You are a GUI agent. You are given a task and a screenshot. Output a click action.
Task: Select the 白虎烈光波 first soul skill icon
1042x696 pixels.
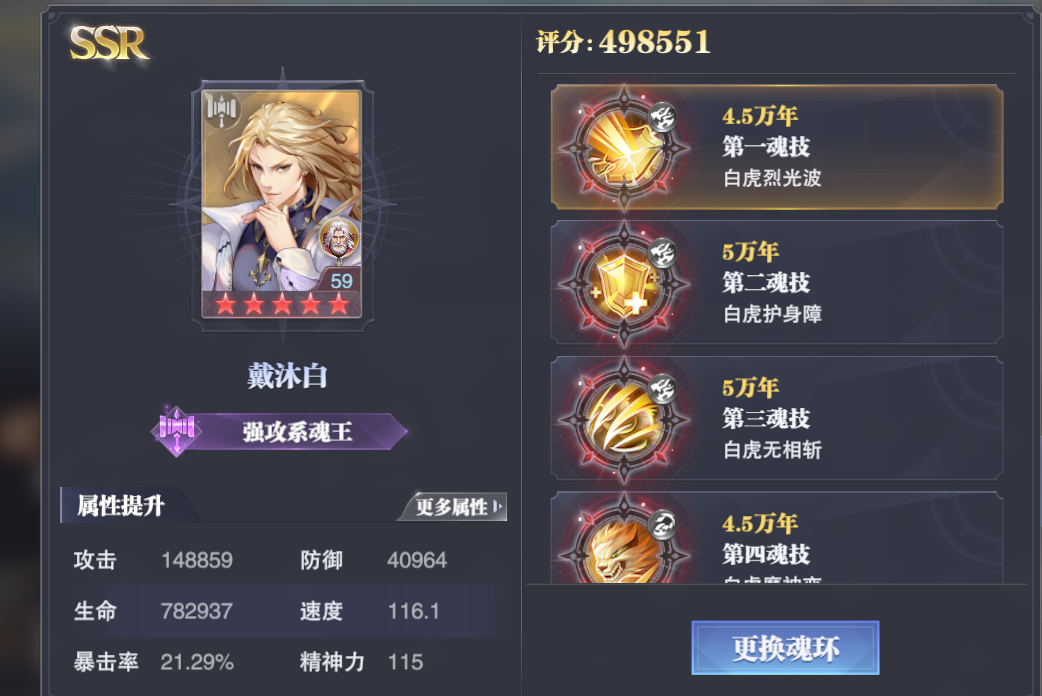click(623, 148)
